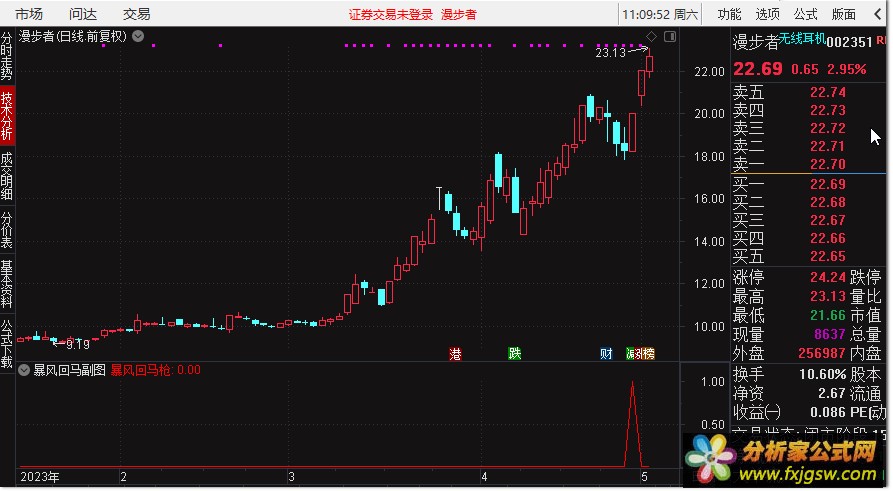The image size is (893, 491).
Task: Select the 无线耳机 concept tag
Action: [802, 39]
